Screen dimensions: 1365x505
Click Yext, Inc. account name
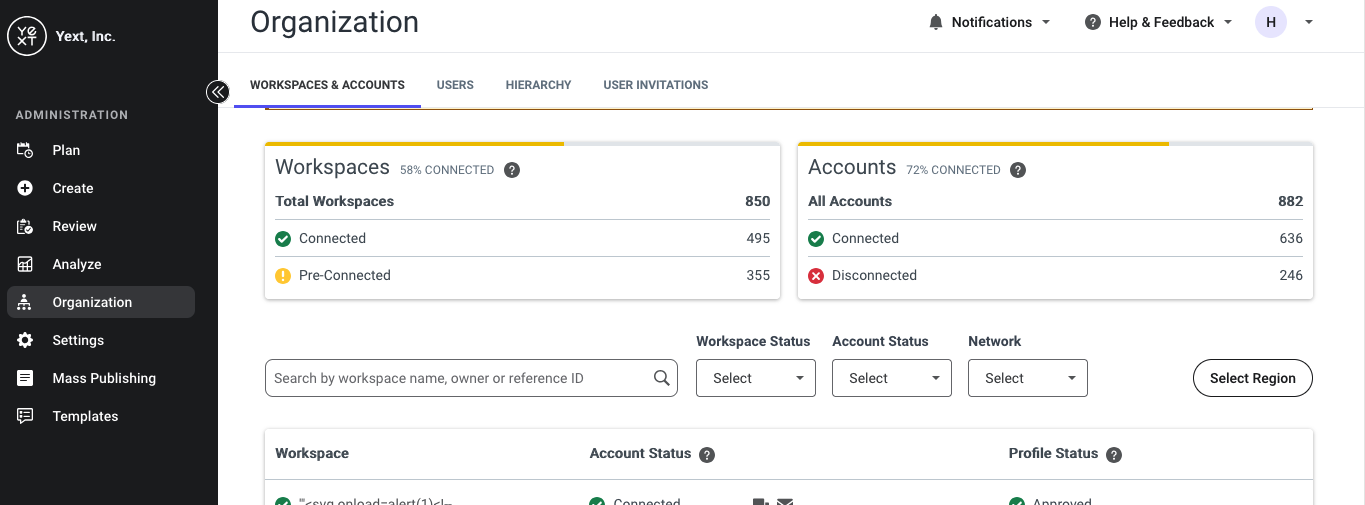click(x=85, y=36)
